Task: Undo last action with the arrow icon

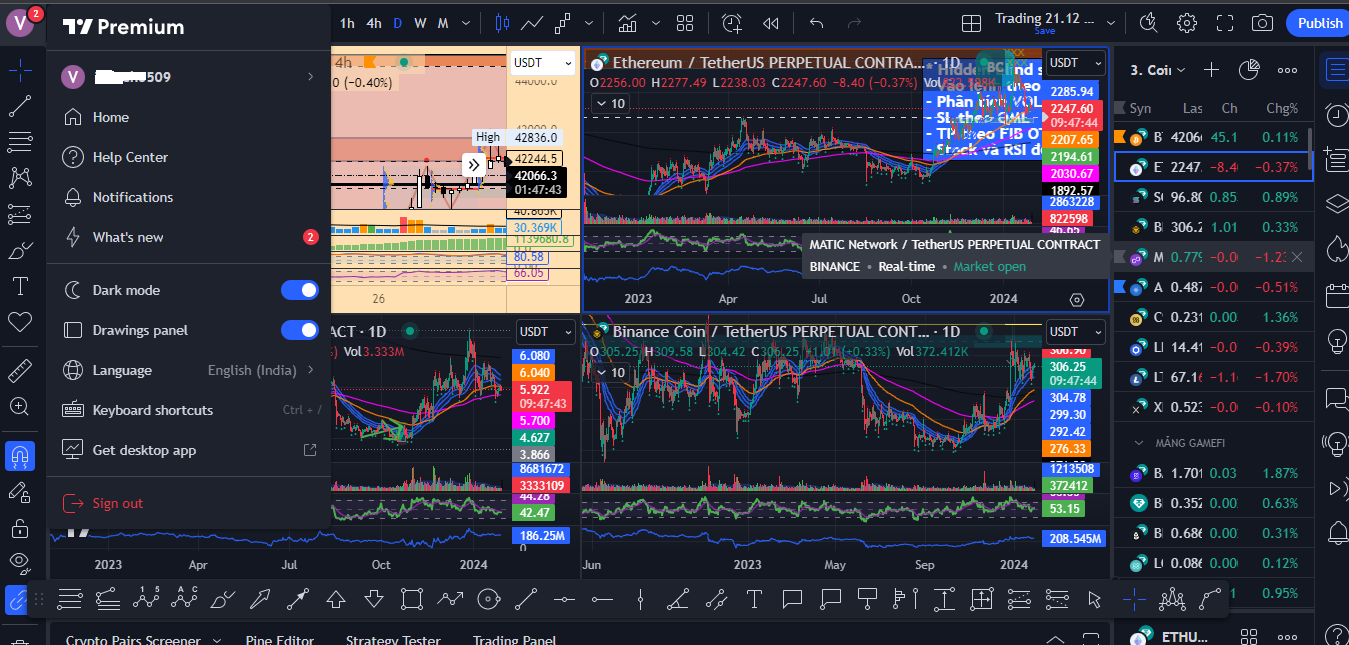Action: point(815,22)
